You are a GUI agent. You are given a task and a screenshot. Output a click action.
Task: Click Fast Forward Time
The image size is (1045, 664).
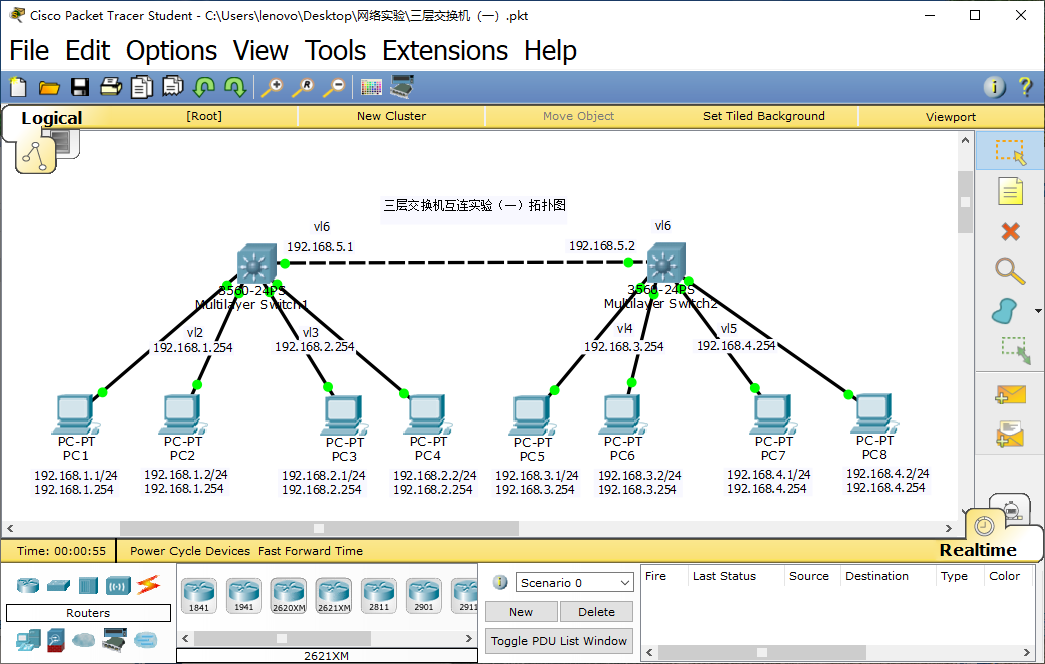311,551
